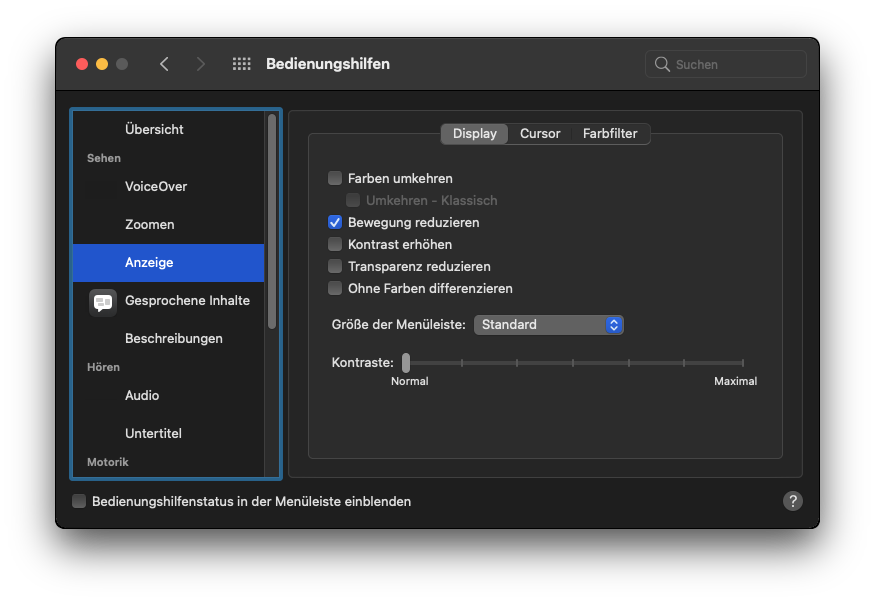Enable Transparenz reduzieren

[335, 266]
